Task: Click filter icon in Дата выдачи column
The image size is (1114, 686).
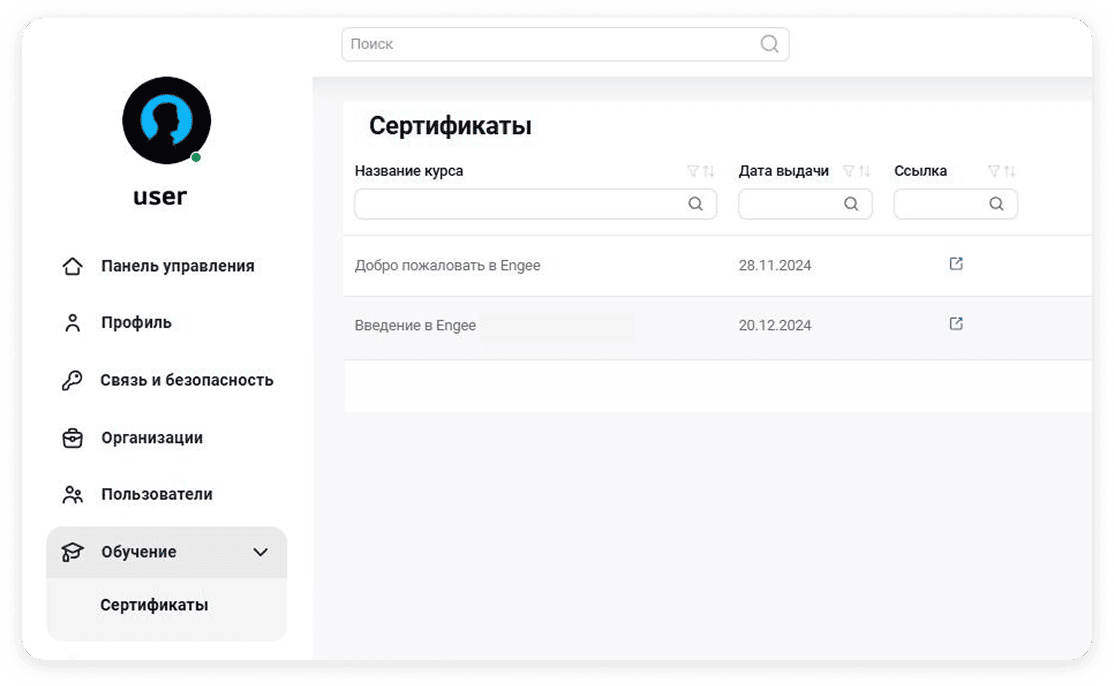Action: 849,171
